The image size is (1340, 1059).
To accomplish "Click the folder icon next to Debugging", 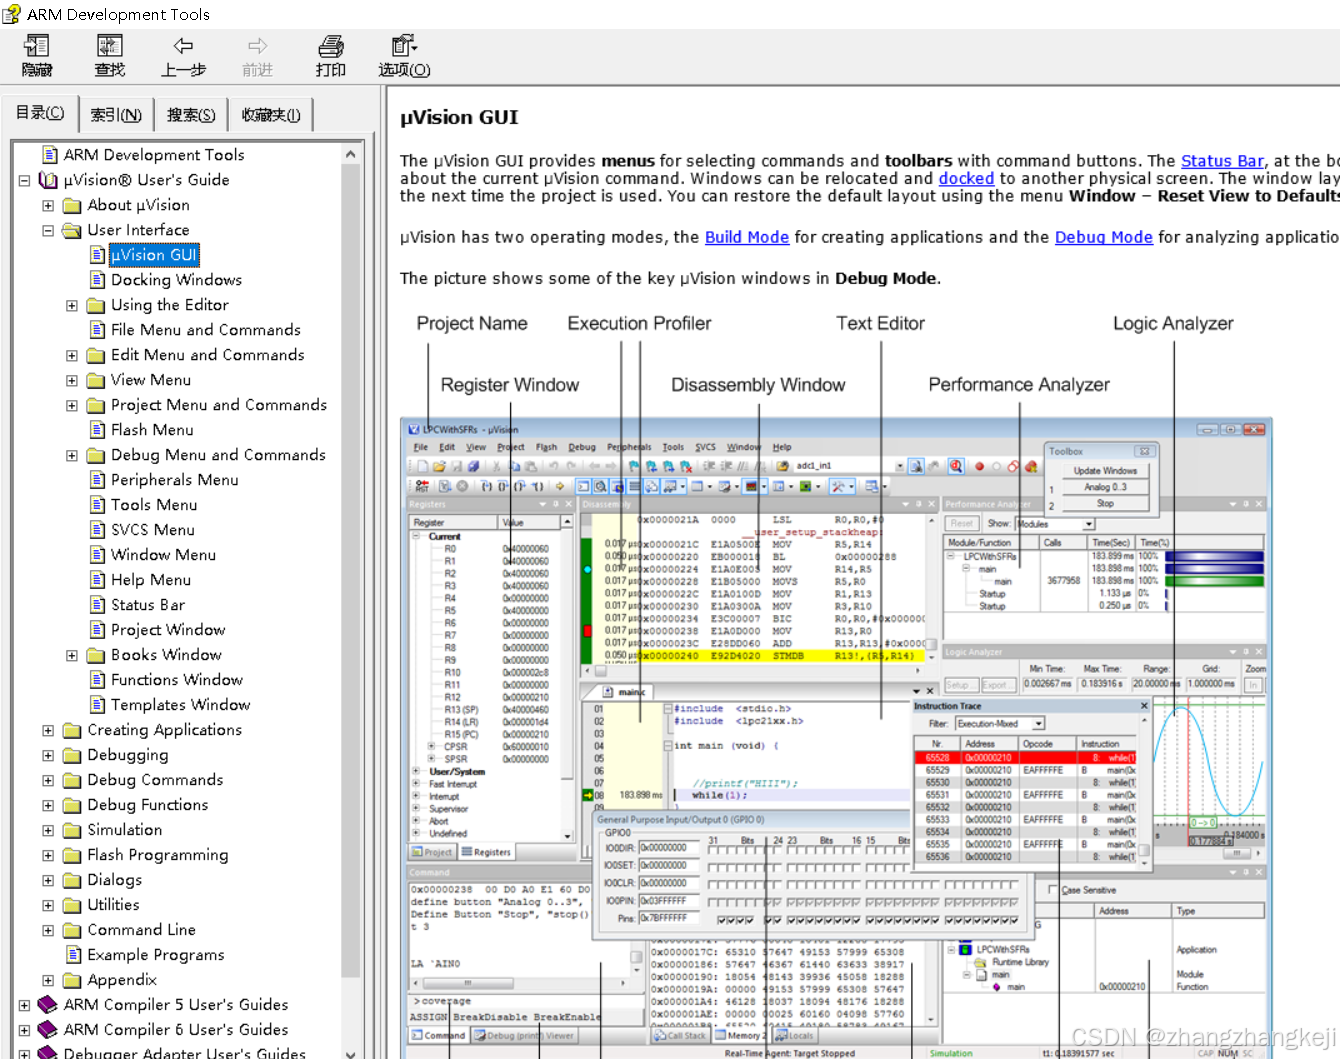I will [x=72, y=756].
